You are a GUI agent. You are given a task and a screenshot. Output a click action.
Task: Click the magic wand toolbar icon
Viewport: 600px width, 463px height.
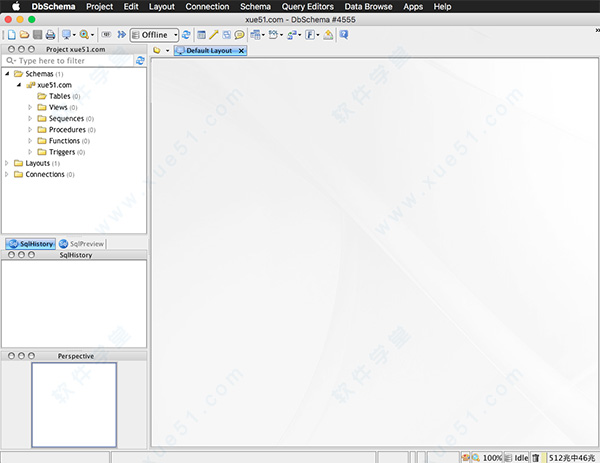tap(214, 35)
